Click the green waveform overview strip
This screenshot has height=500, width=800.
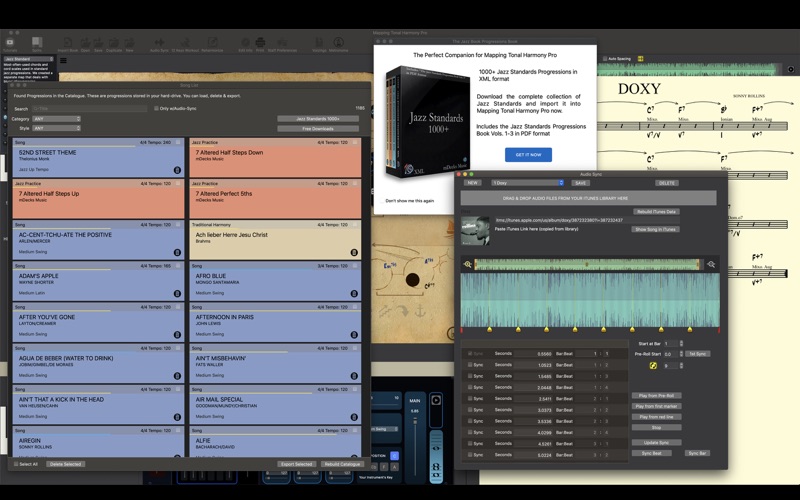click(x=587, y=264)
